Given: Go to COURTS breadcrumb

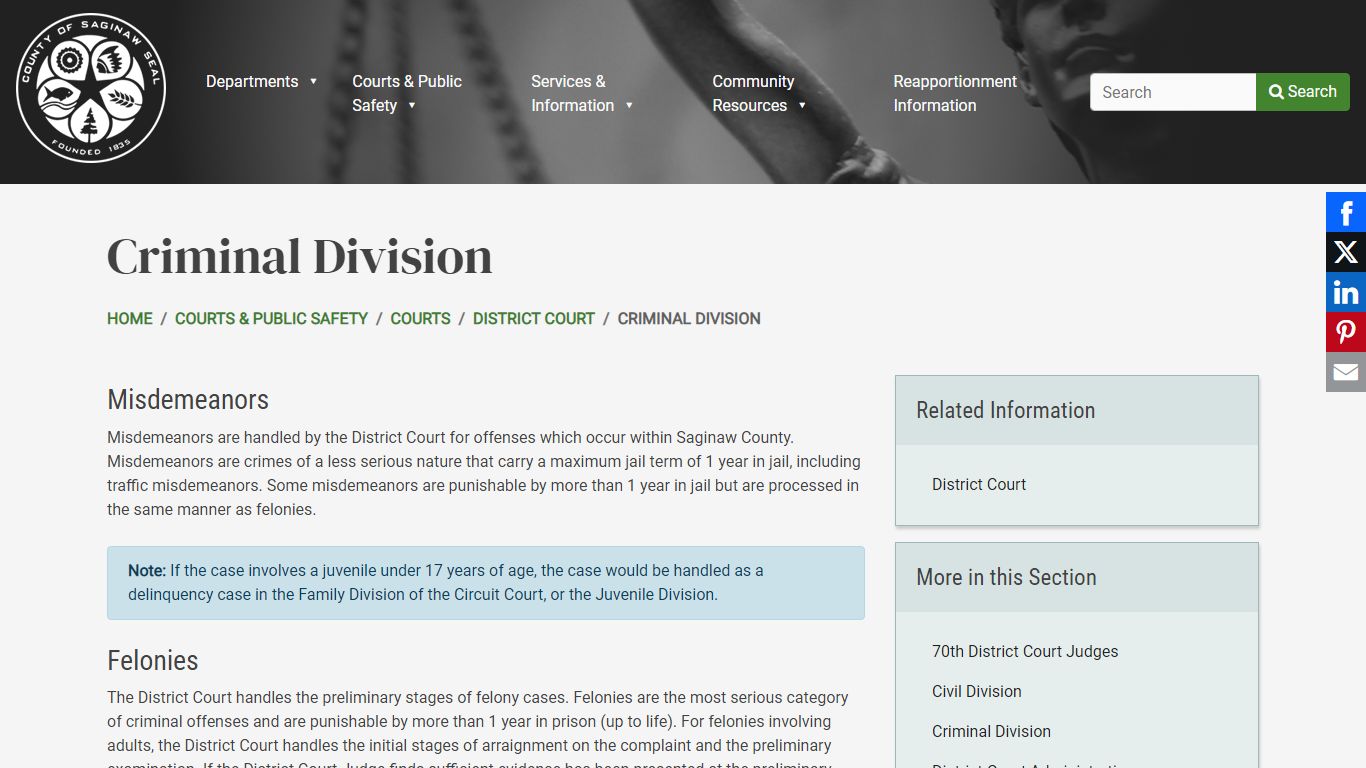Looking at the screenshot, I should point(420,318).
